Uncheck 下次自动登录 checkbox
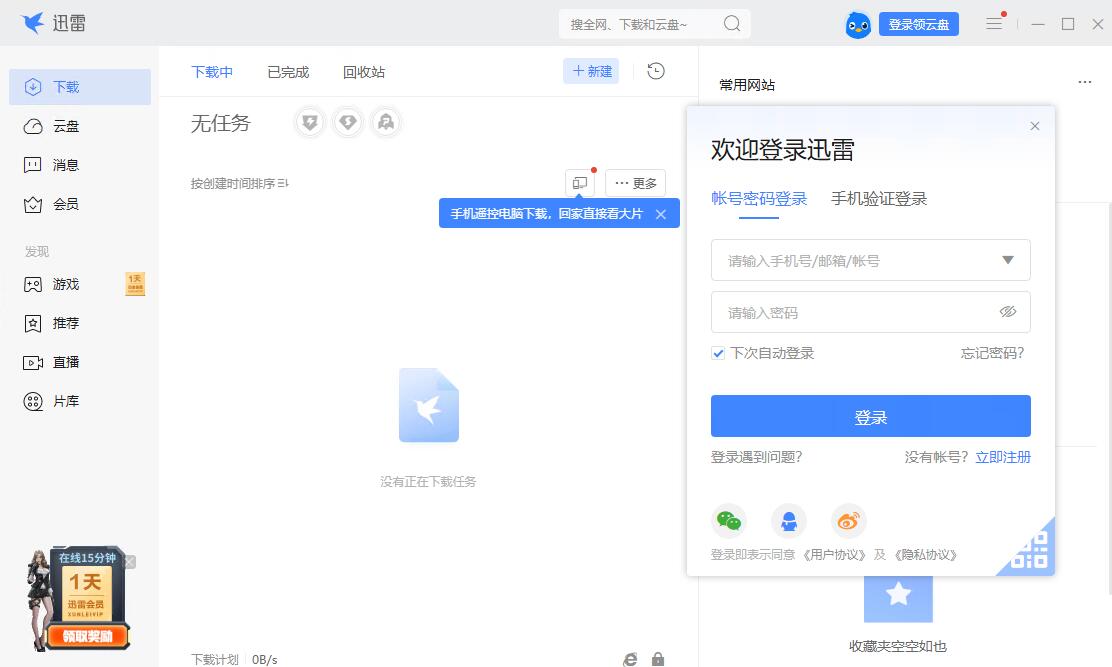Screen dimensions: 1112x667 tap(718, 353)
